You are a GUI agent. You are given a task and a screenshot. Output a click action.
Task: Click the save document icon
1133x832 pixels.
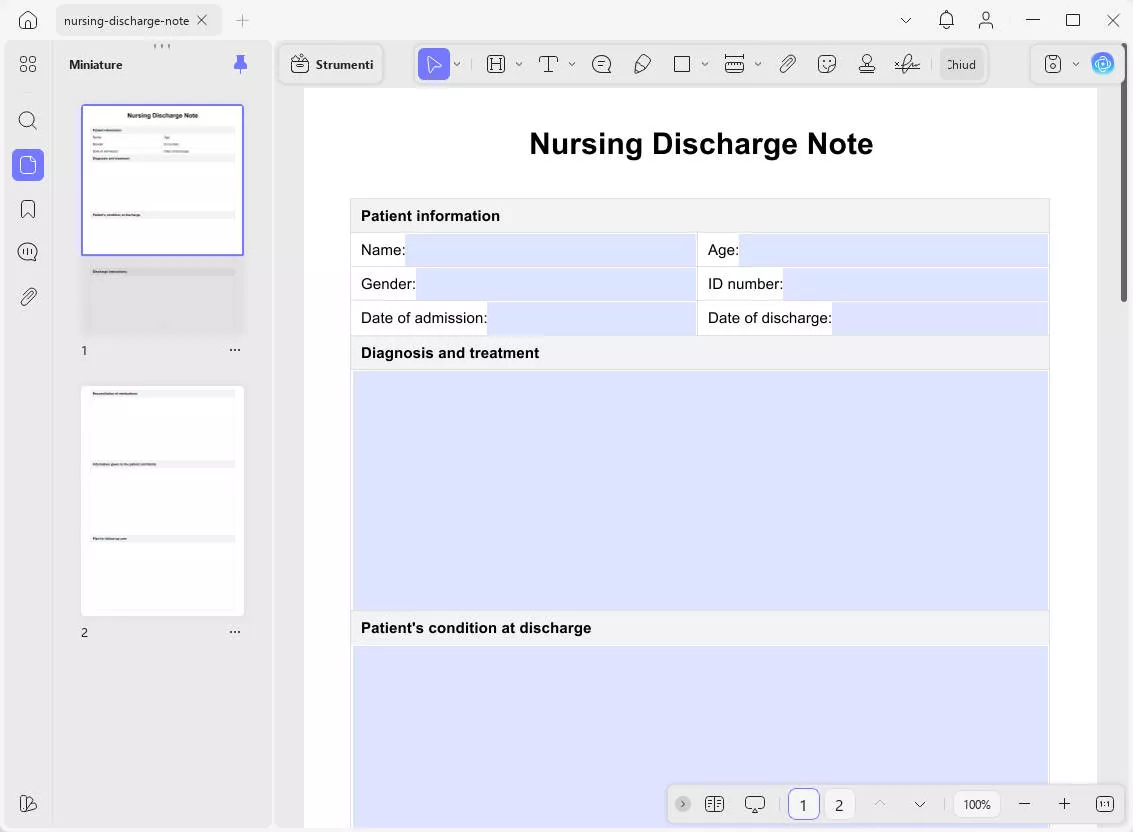pyautogui.click(x=1053, y=64)
